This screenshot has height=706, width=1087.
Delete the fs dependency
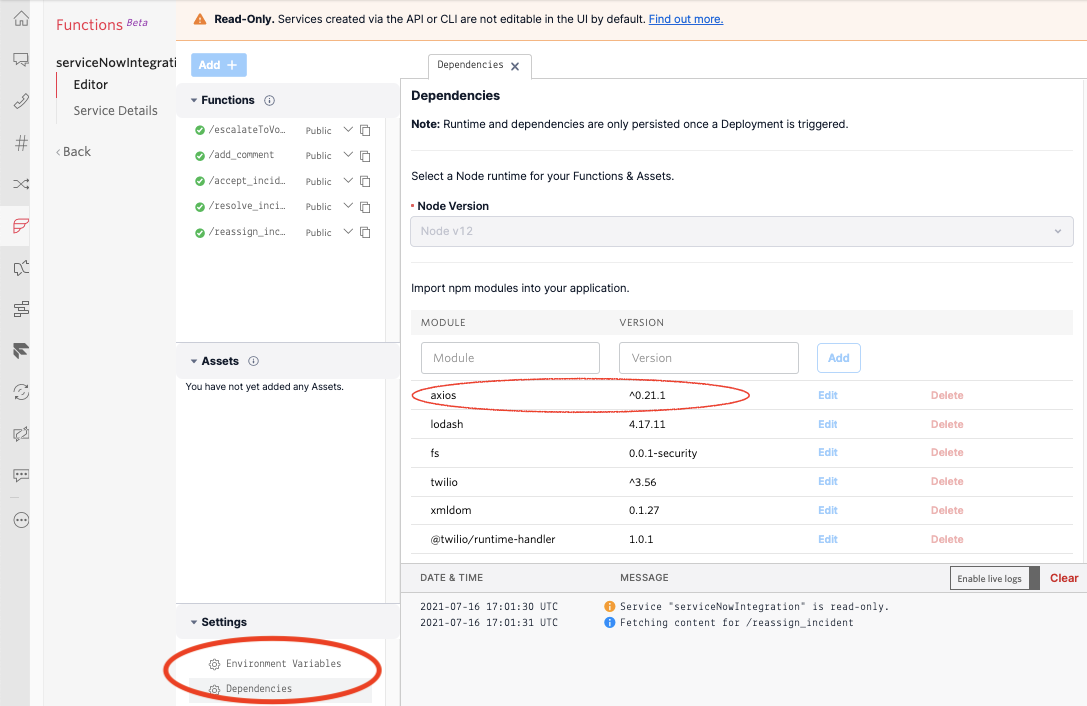947,453
